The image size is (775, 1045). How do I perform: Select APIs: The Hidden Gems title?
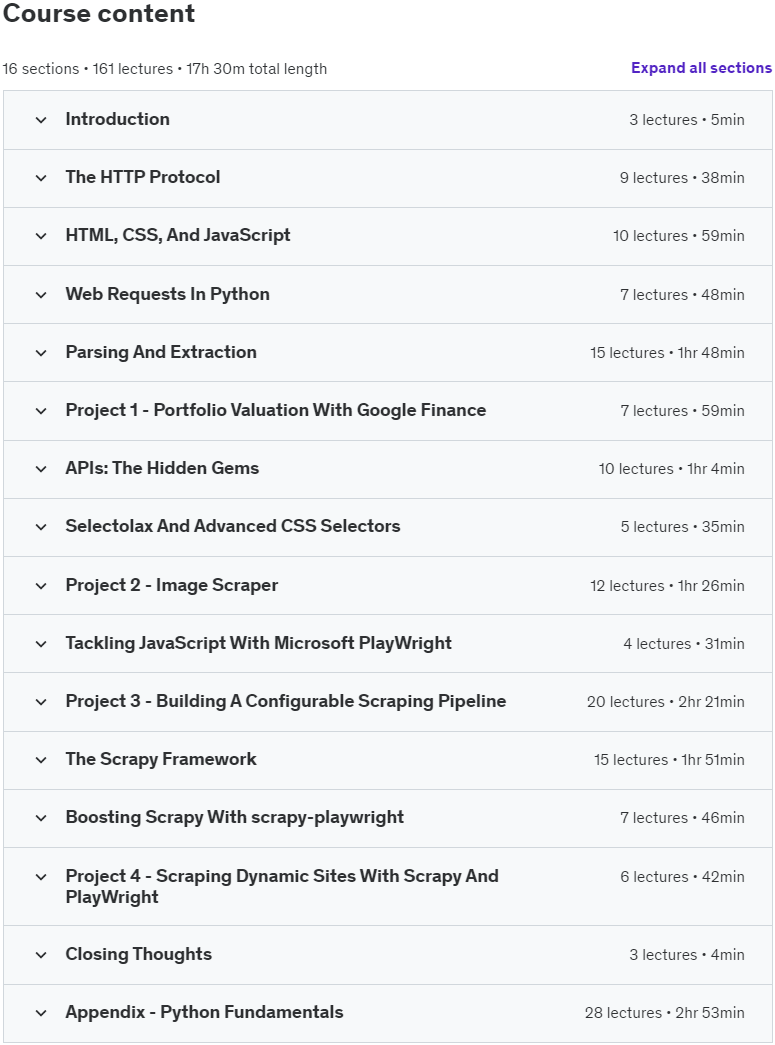click(162, 468)
